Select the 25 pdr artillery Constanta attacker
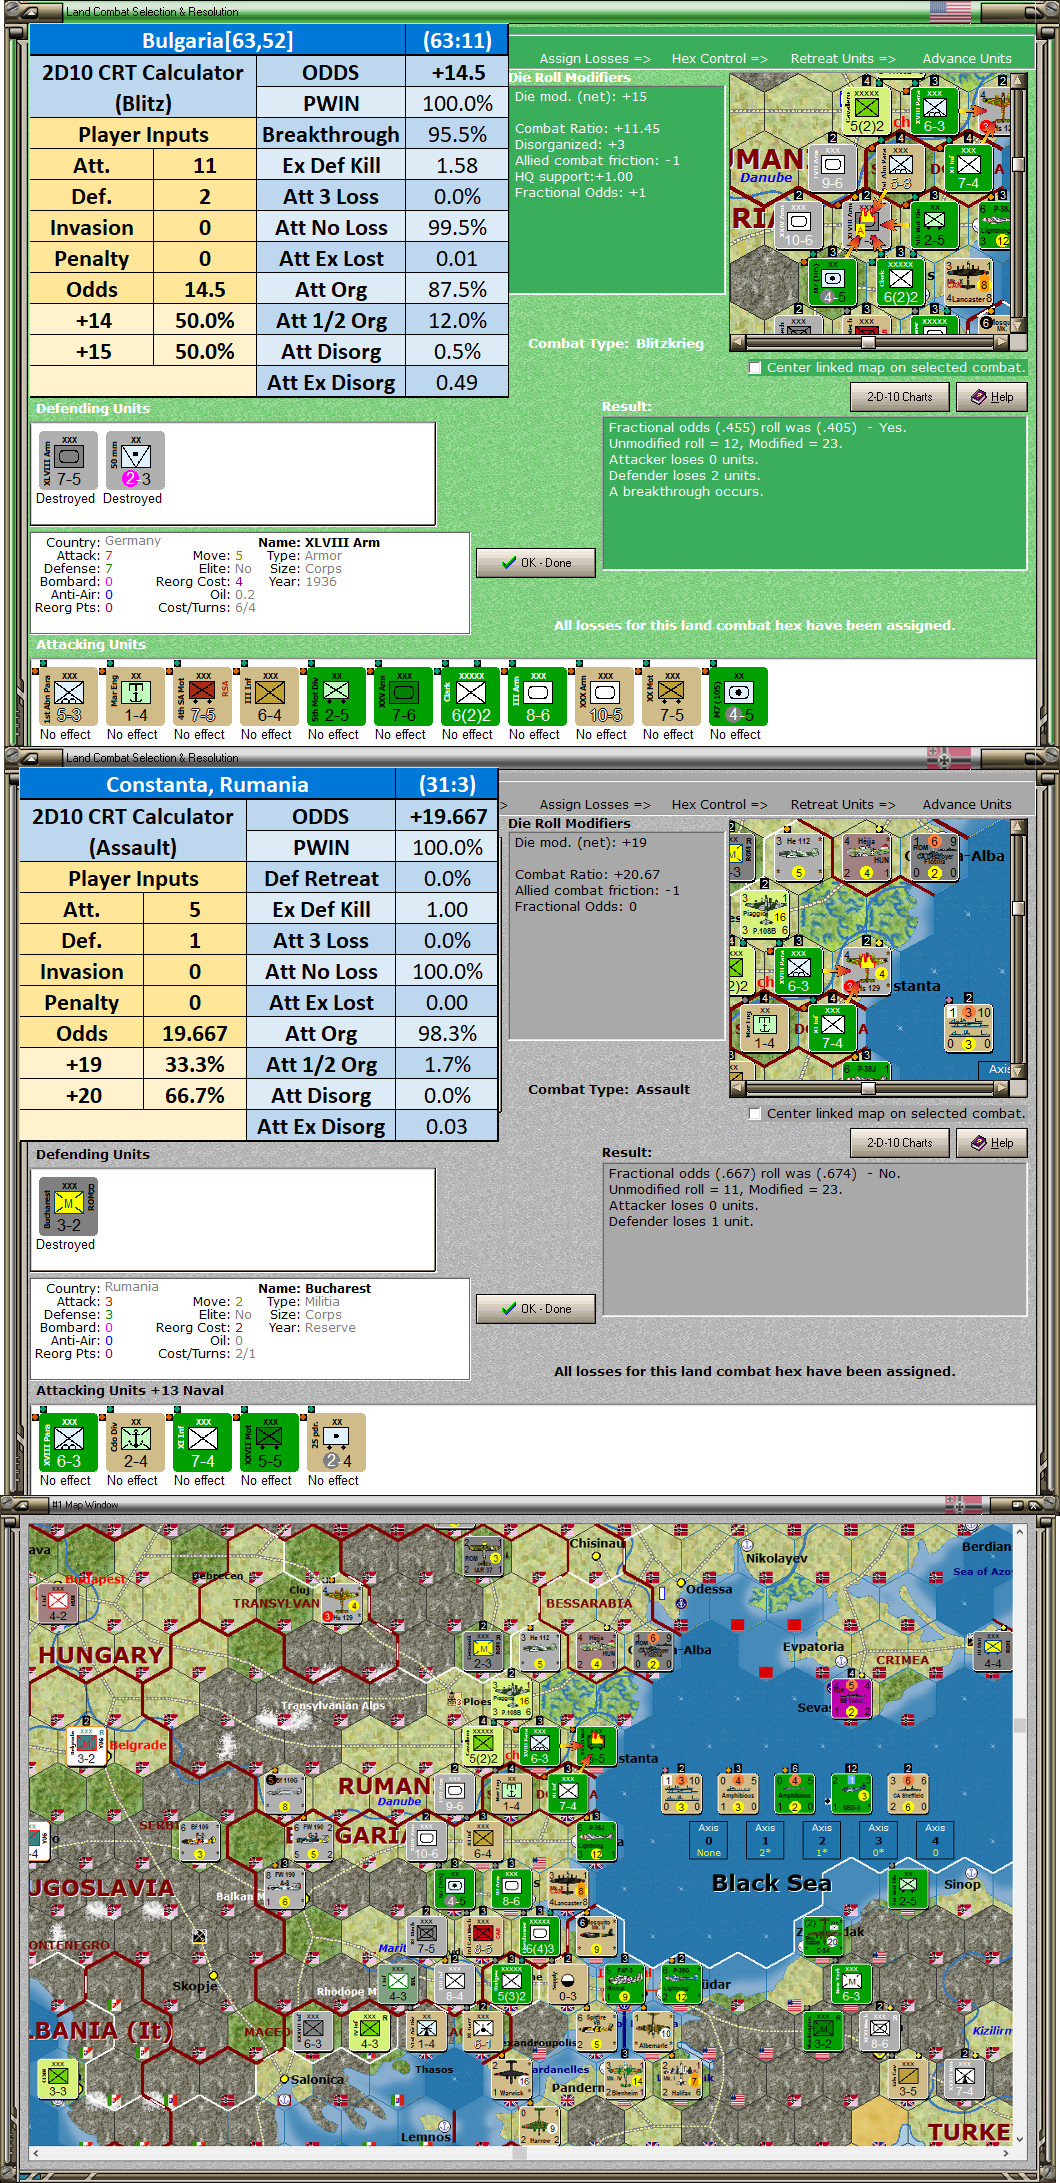The image size is (1060, 2183). coord(336,1442)
